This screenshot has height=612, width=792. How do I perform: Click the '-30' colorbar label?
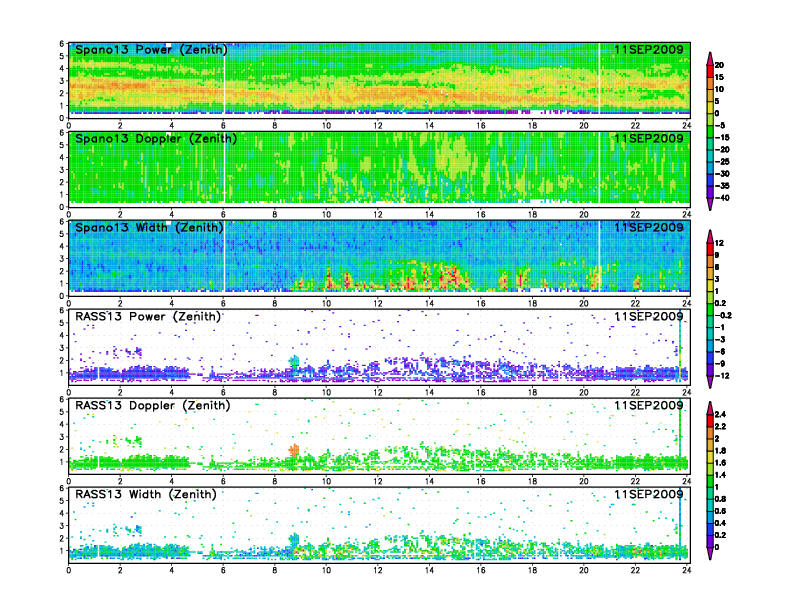point(722,174)
